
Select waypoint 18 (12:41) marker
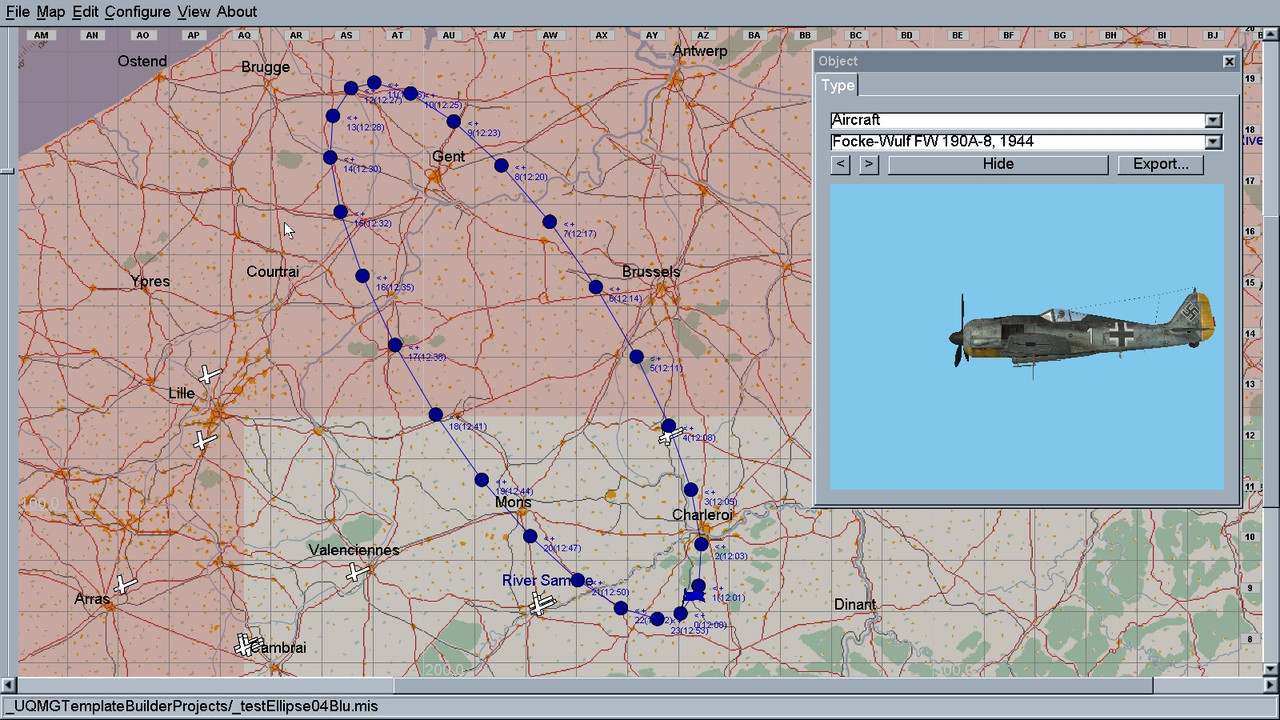pyautogui.click(x=435, y=414)
